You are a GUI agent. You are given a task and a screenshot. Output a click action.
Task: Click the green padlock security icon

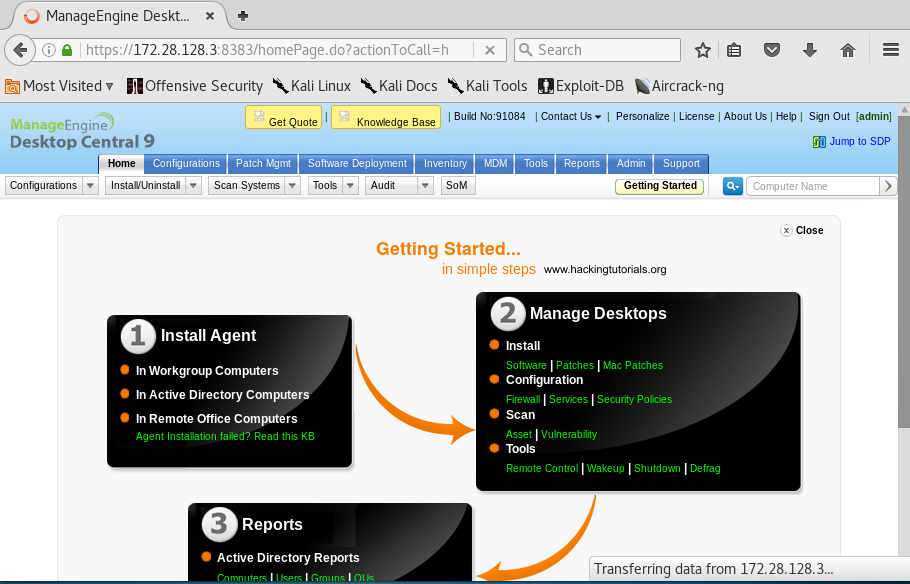point(67,50)
